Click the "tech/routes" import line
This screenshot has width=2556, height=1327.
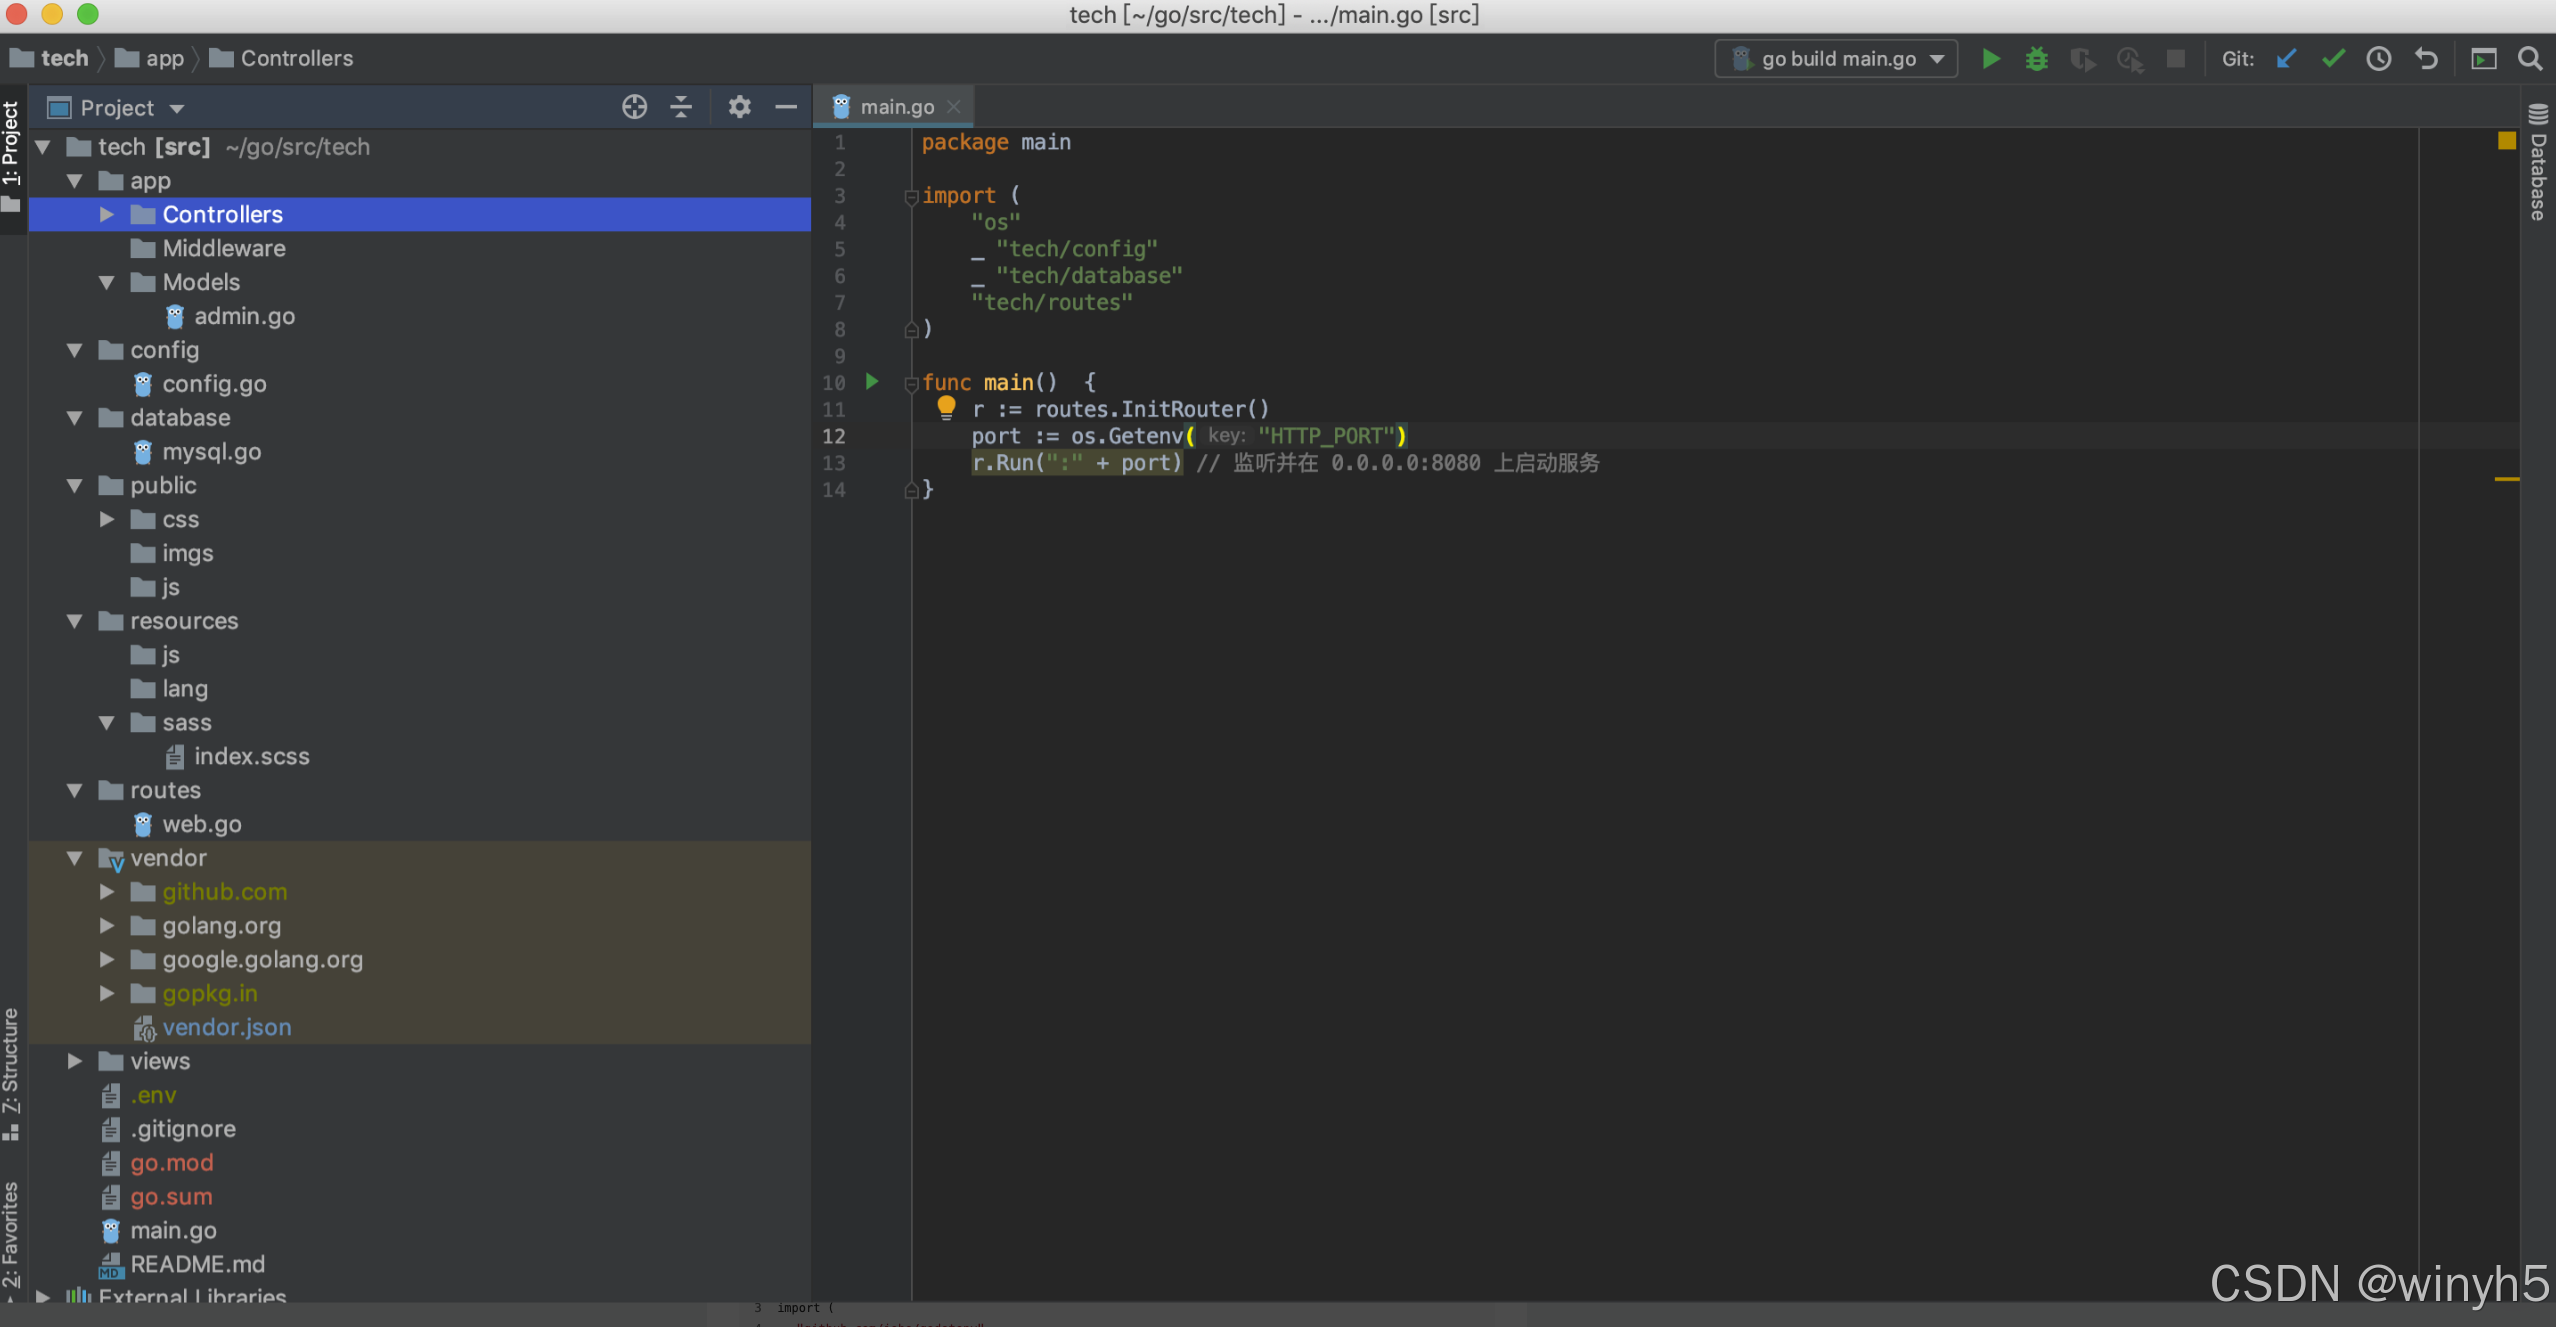[1052, 302]
